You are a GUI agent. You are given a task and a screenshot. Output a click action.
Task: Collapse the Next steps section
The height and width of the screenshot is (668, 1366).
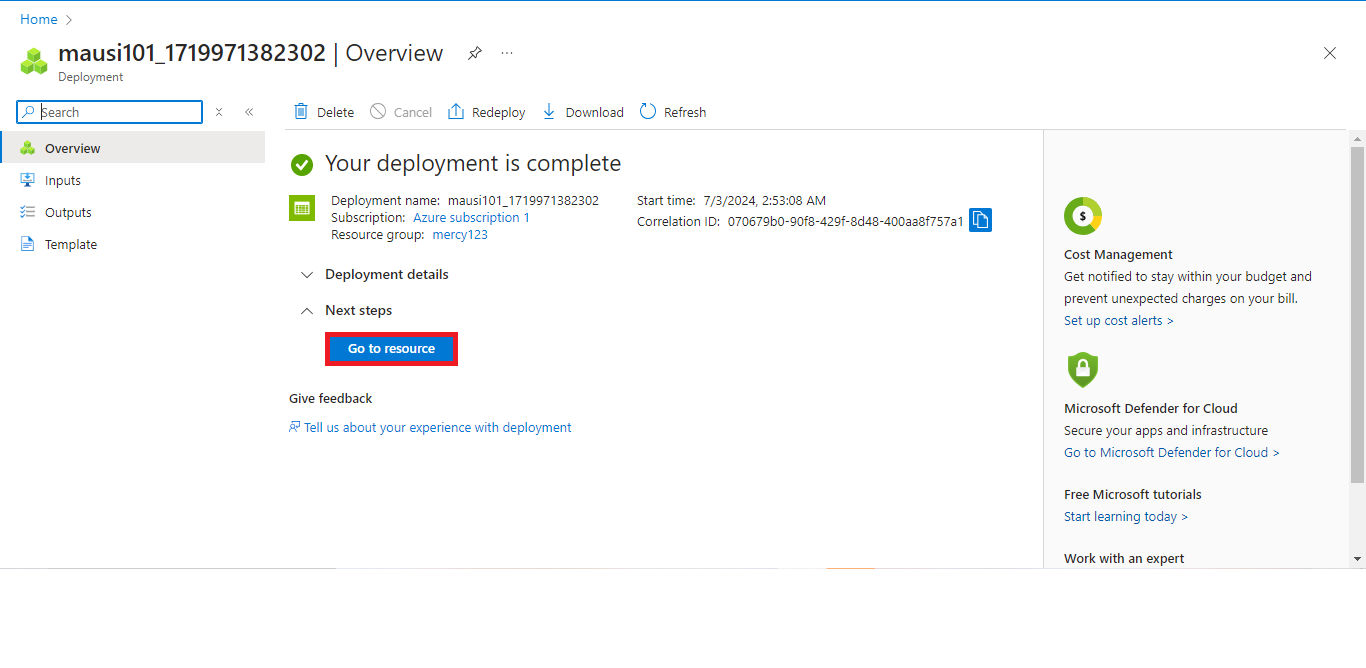pyautogui.click(x=347, y=310)
